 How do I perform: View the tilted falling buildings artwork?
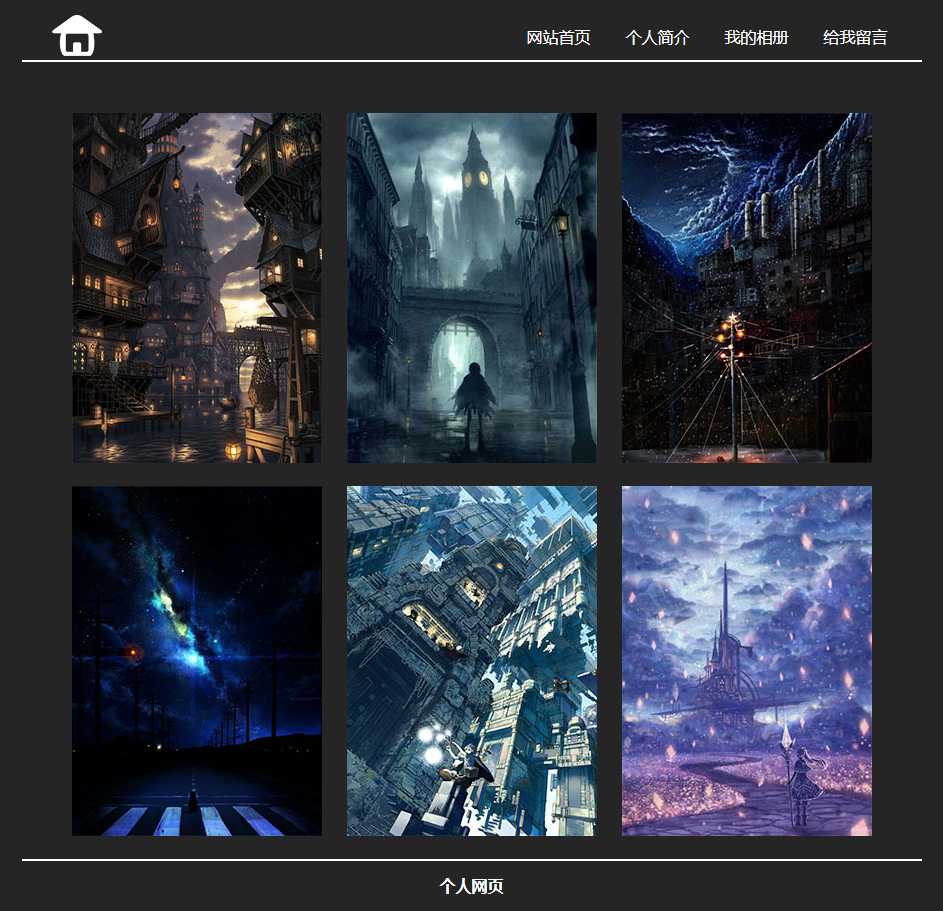pos(472,661)
